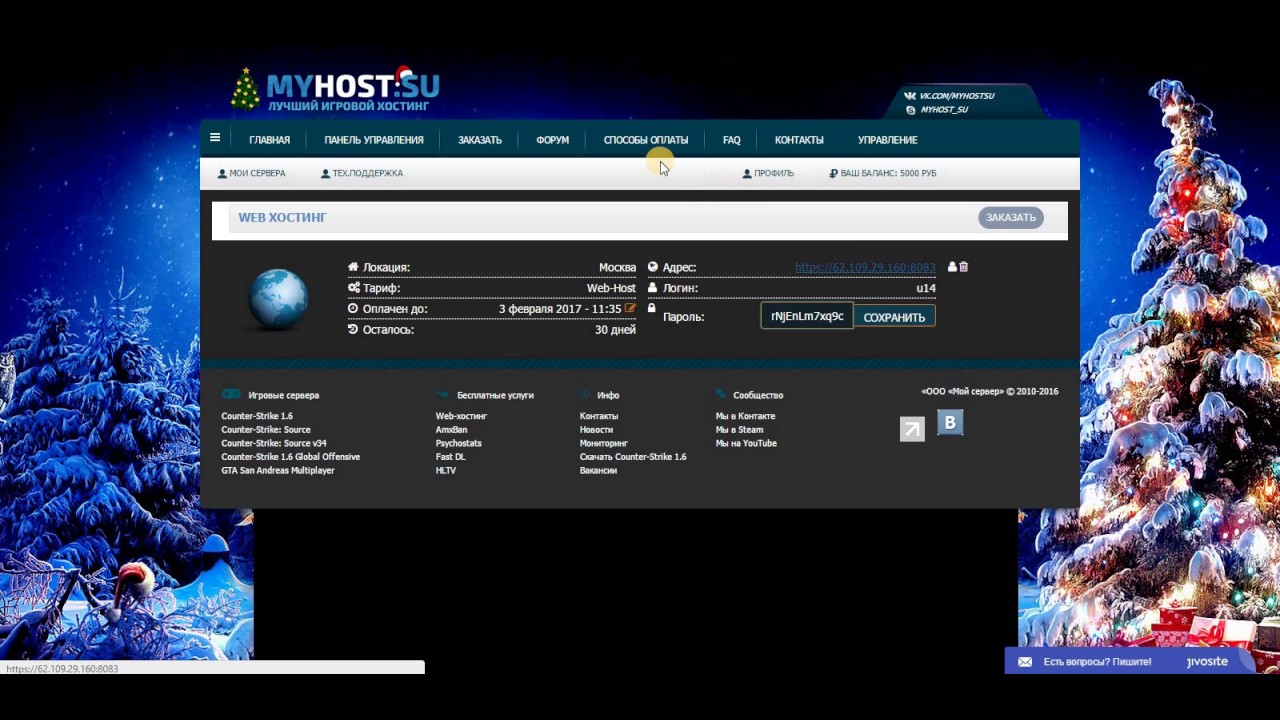Open Контакты footer link

click(x=599, y=416)
